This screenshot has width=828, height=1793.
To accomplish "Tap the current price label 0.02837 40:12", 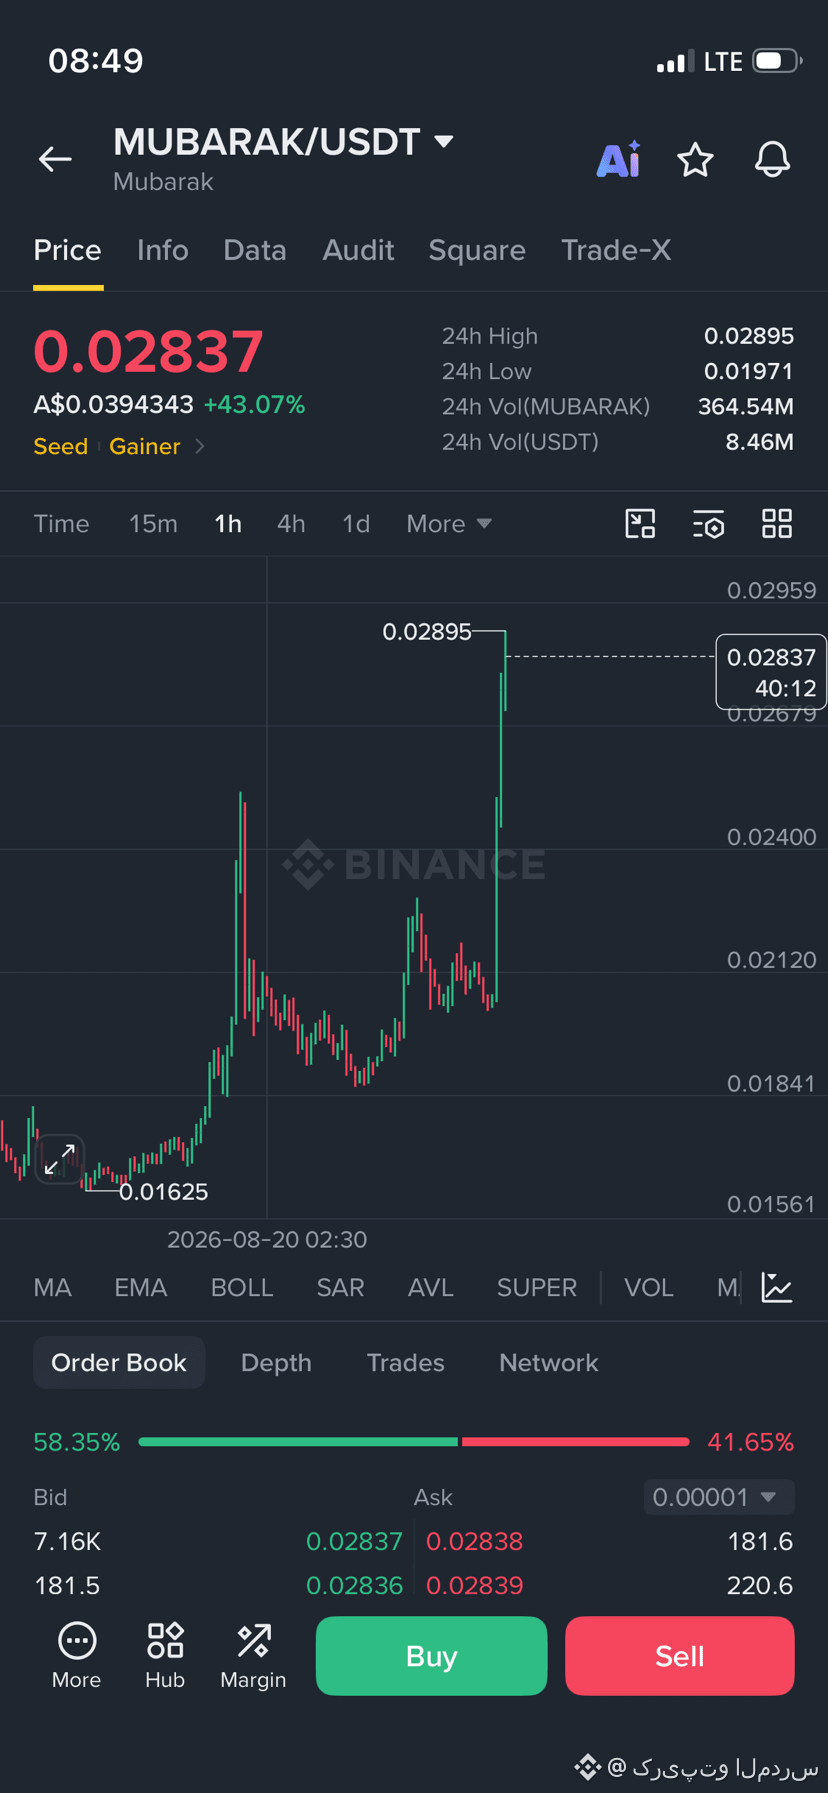I will click(x=771, y=672).
